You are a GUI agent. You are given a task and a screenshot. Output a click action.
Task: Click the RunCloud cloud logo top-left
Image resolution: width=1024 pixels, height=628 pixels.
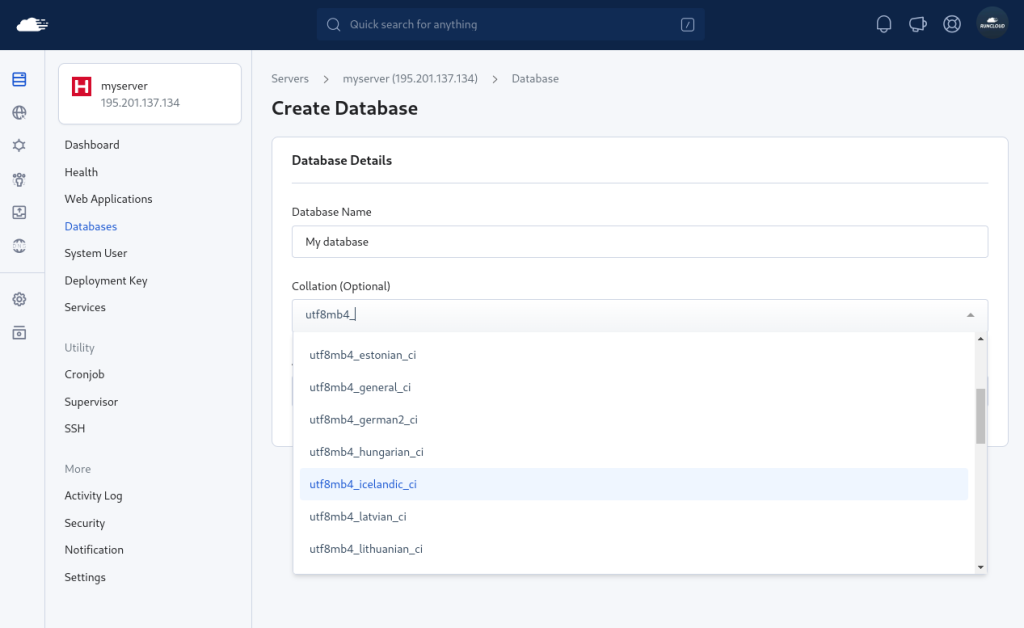(30, 22)
